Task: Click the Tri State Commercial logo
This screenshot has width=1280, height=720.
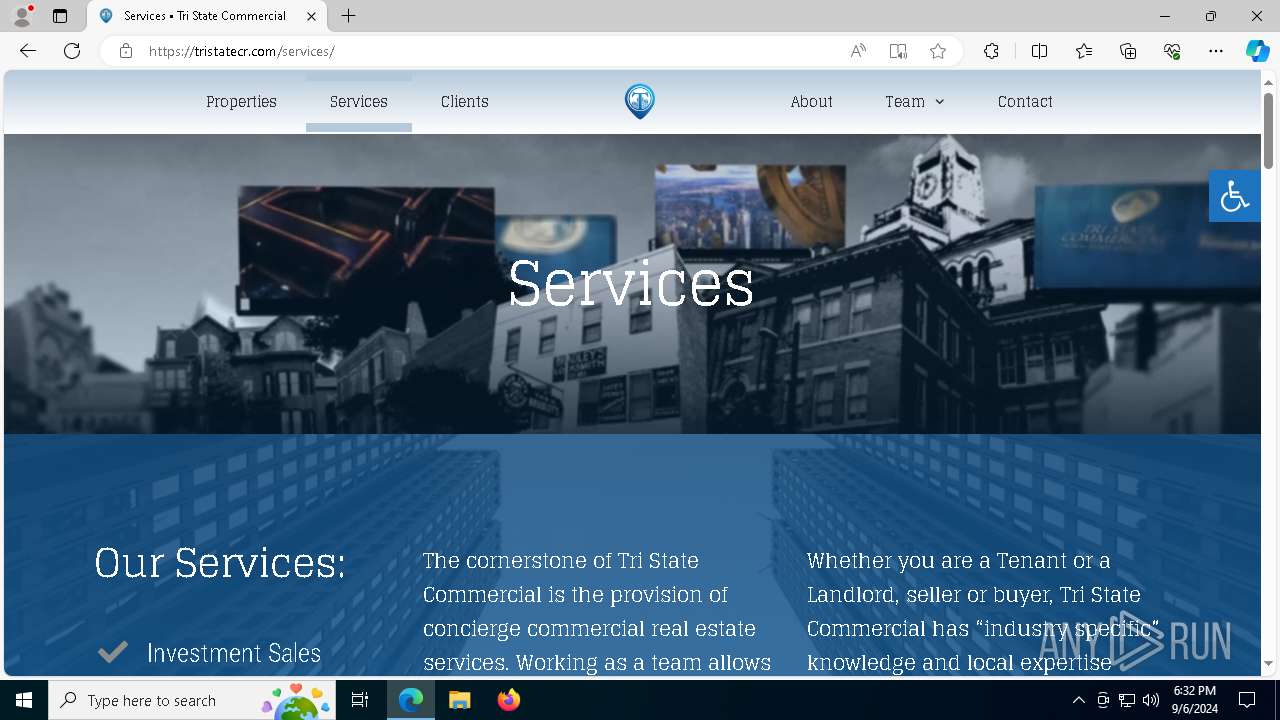Action: (640, 101)
